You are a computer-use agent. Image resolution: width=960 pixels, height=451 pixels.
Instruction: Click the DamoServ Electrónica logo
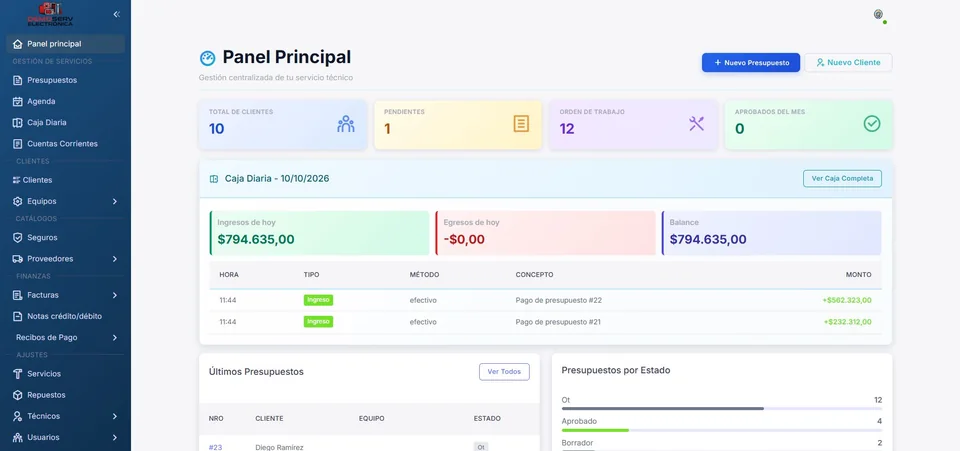[x=50, y=14]
